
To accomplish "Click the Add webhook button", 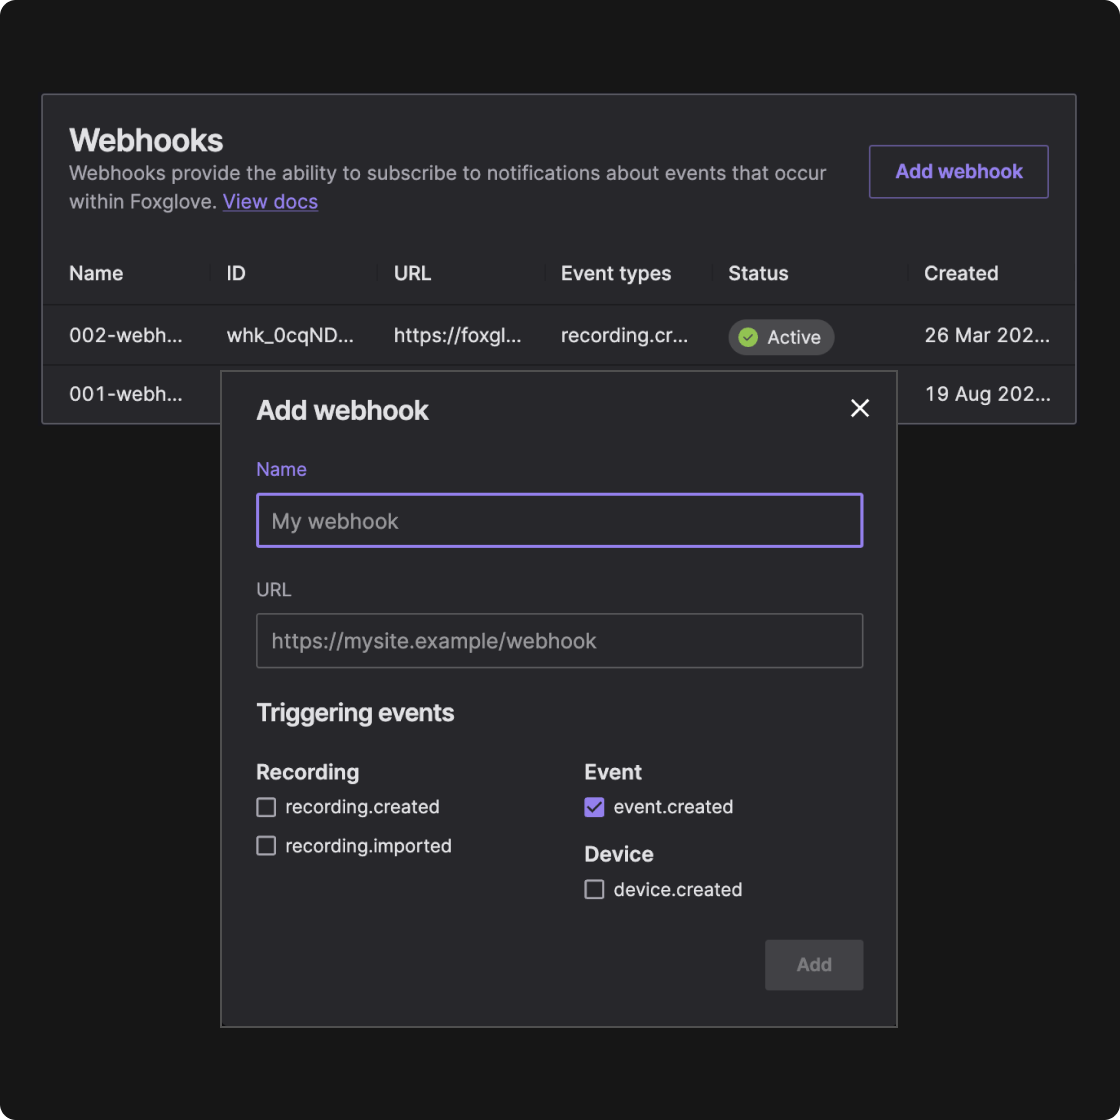I will (957, 171).
